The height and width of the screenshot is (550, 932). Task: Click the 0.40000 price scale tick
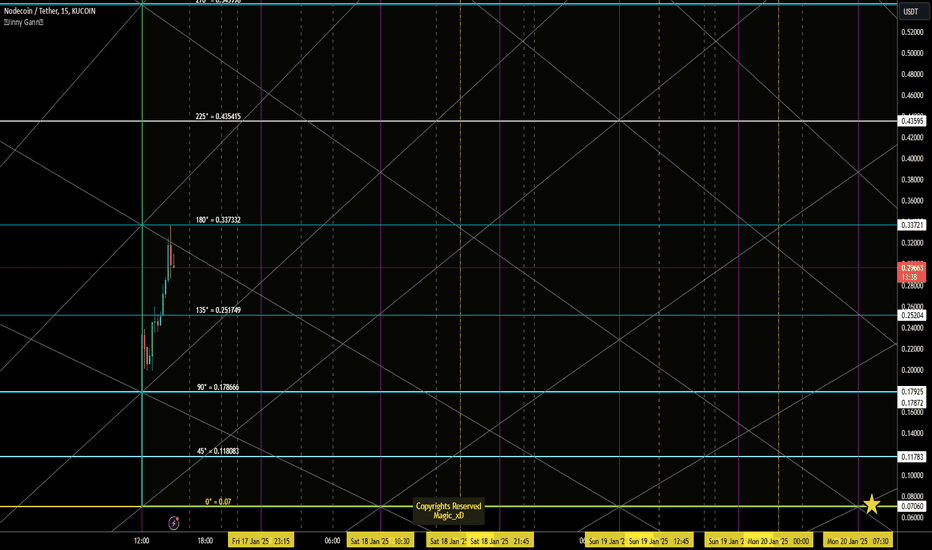pyautogui.click(x=912, y=159)
